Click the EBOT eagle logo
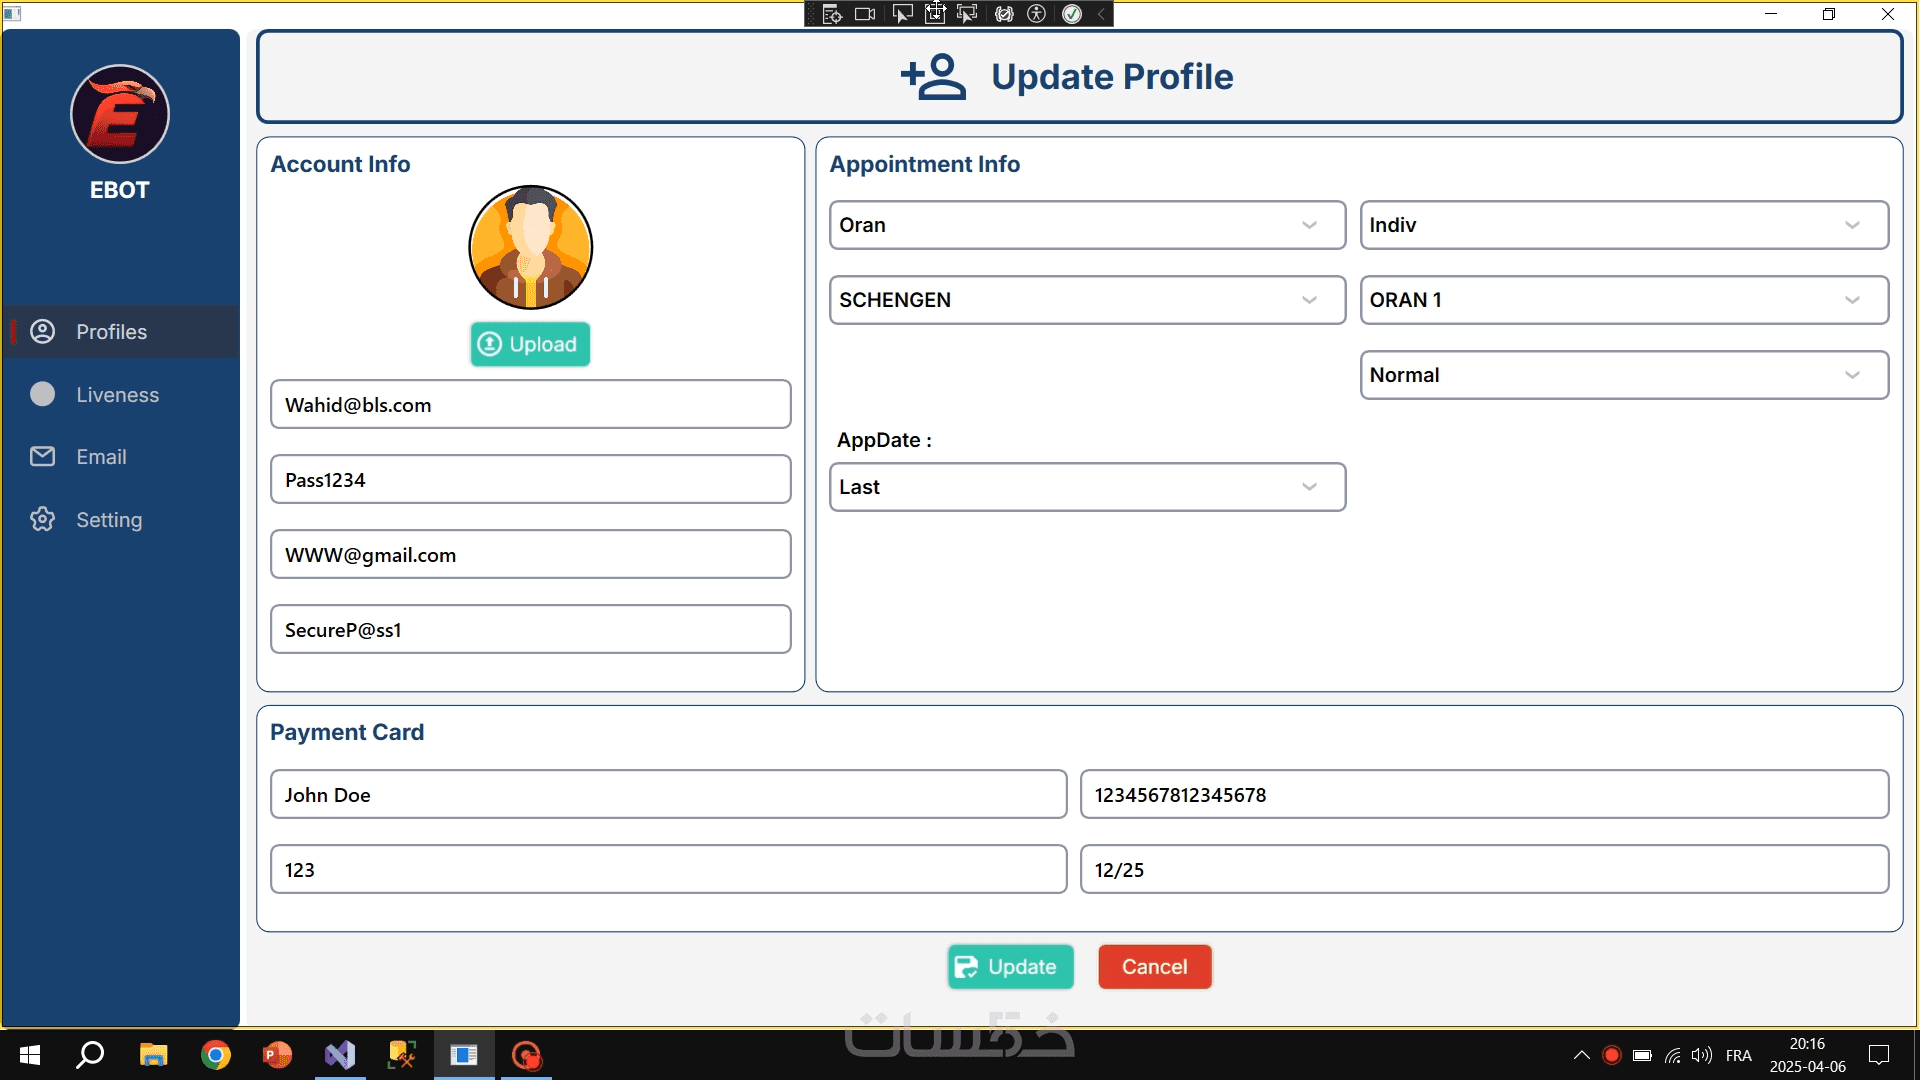Image resolution: width=1920 pixels, height=1080 pixels. 120,114
